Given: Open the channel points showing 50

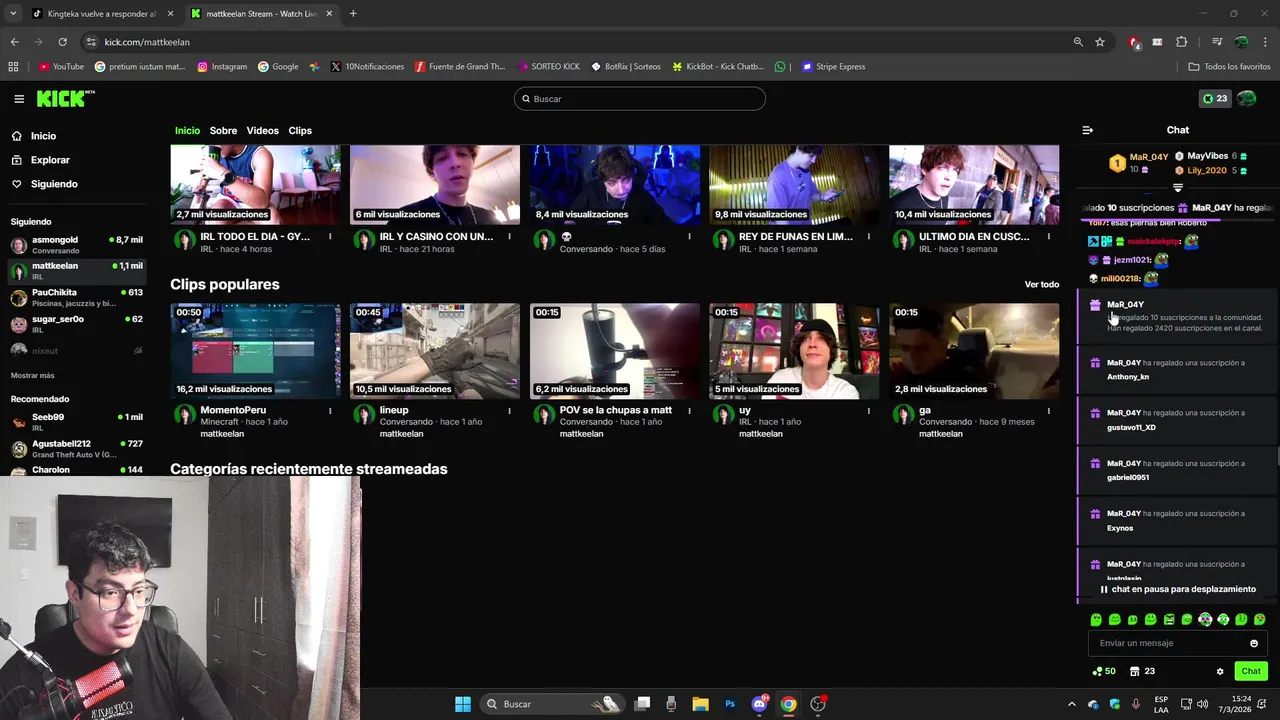Looking at the screenshot, I should pos(1105,671).
